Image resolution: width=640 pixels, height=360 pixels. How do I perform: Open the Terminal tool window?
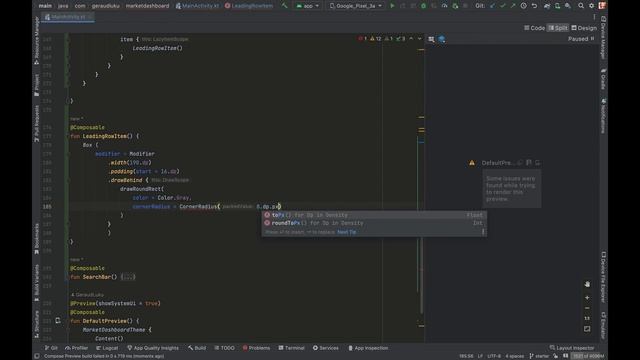(x=291, y=348)
